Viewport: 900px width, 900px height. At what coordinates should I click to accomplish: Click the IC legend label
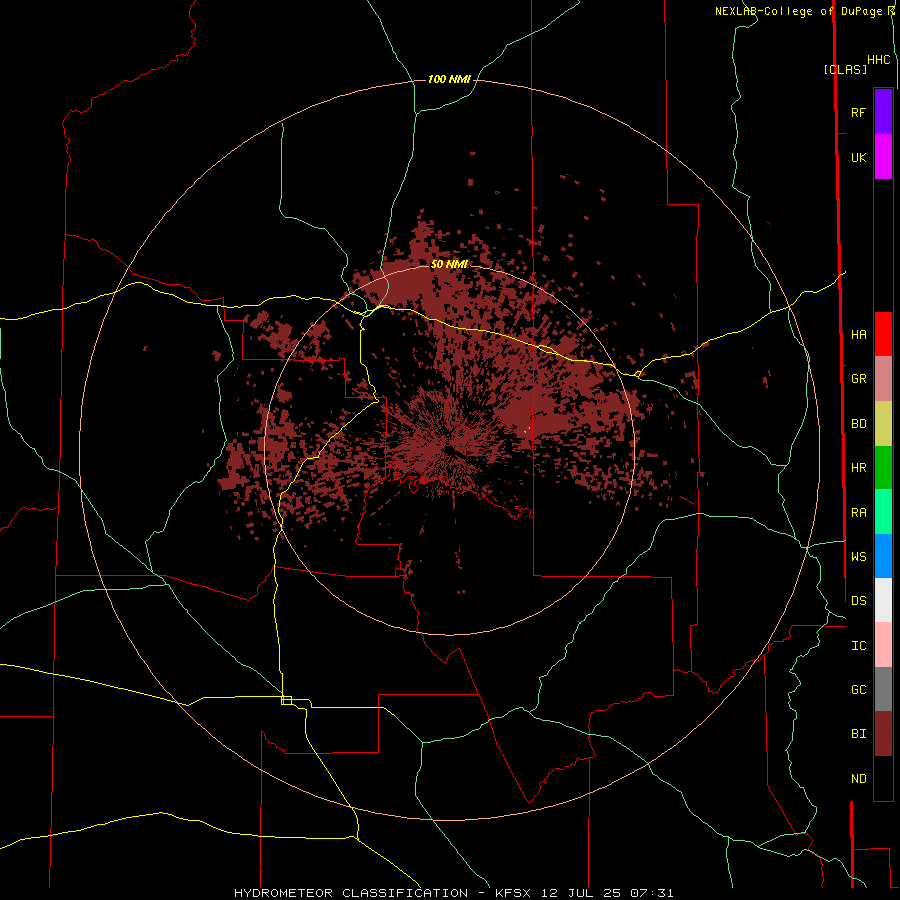tap(858, 646)
